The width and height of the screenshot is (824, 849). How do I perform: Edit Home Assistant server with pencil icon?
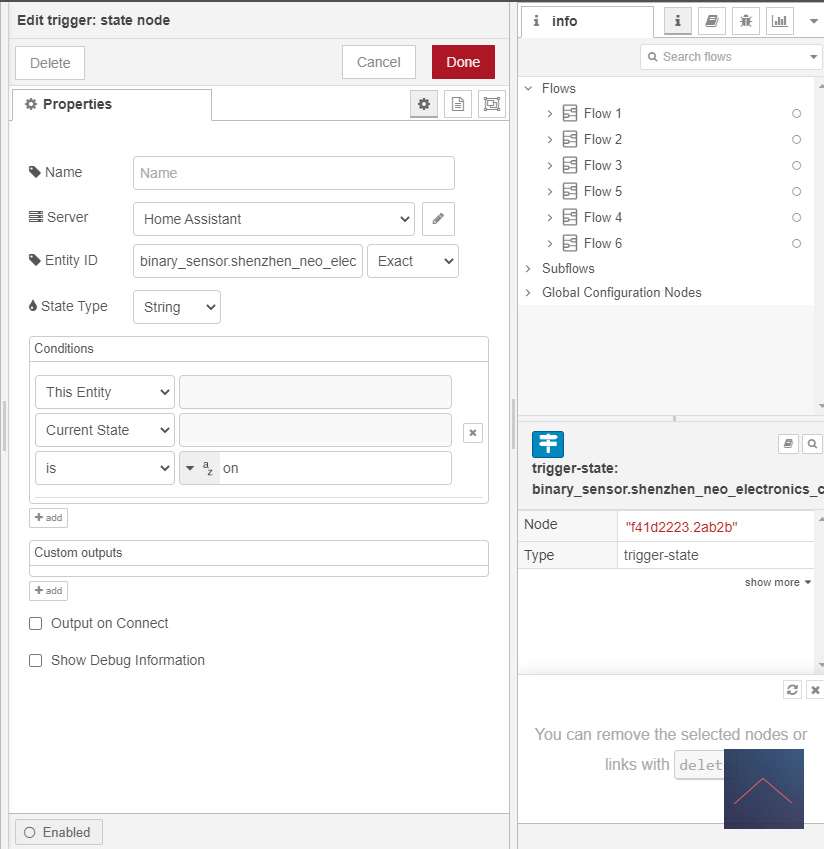tap(438, 218)
